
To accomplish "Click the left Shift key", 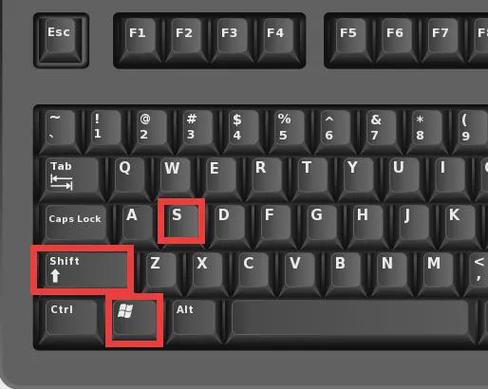I will point(82,270).
